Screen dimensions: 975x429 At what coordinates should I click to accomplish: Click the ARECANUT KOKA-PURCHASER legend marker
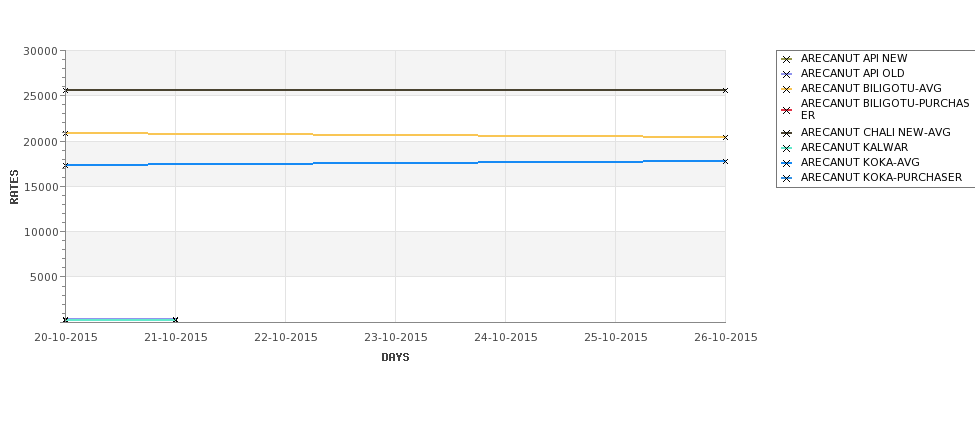coord(786,178)
